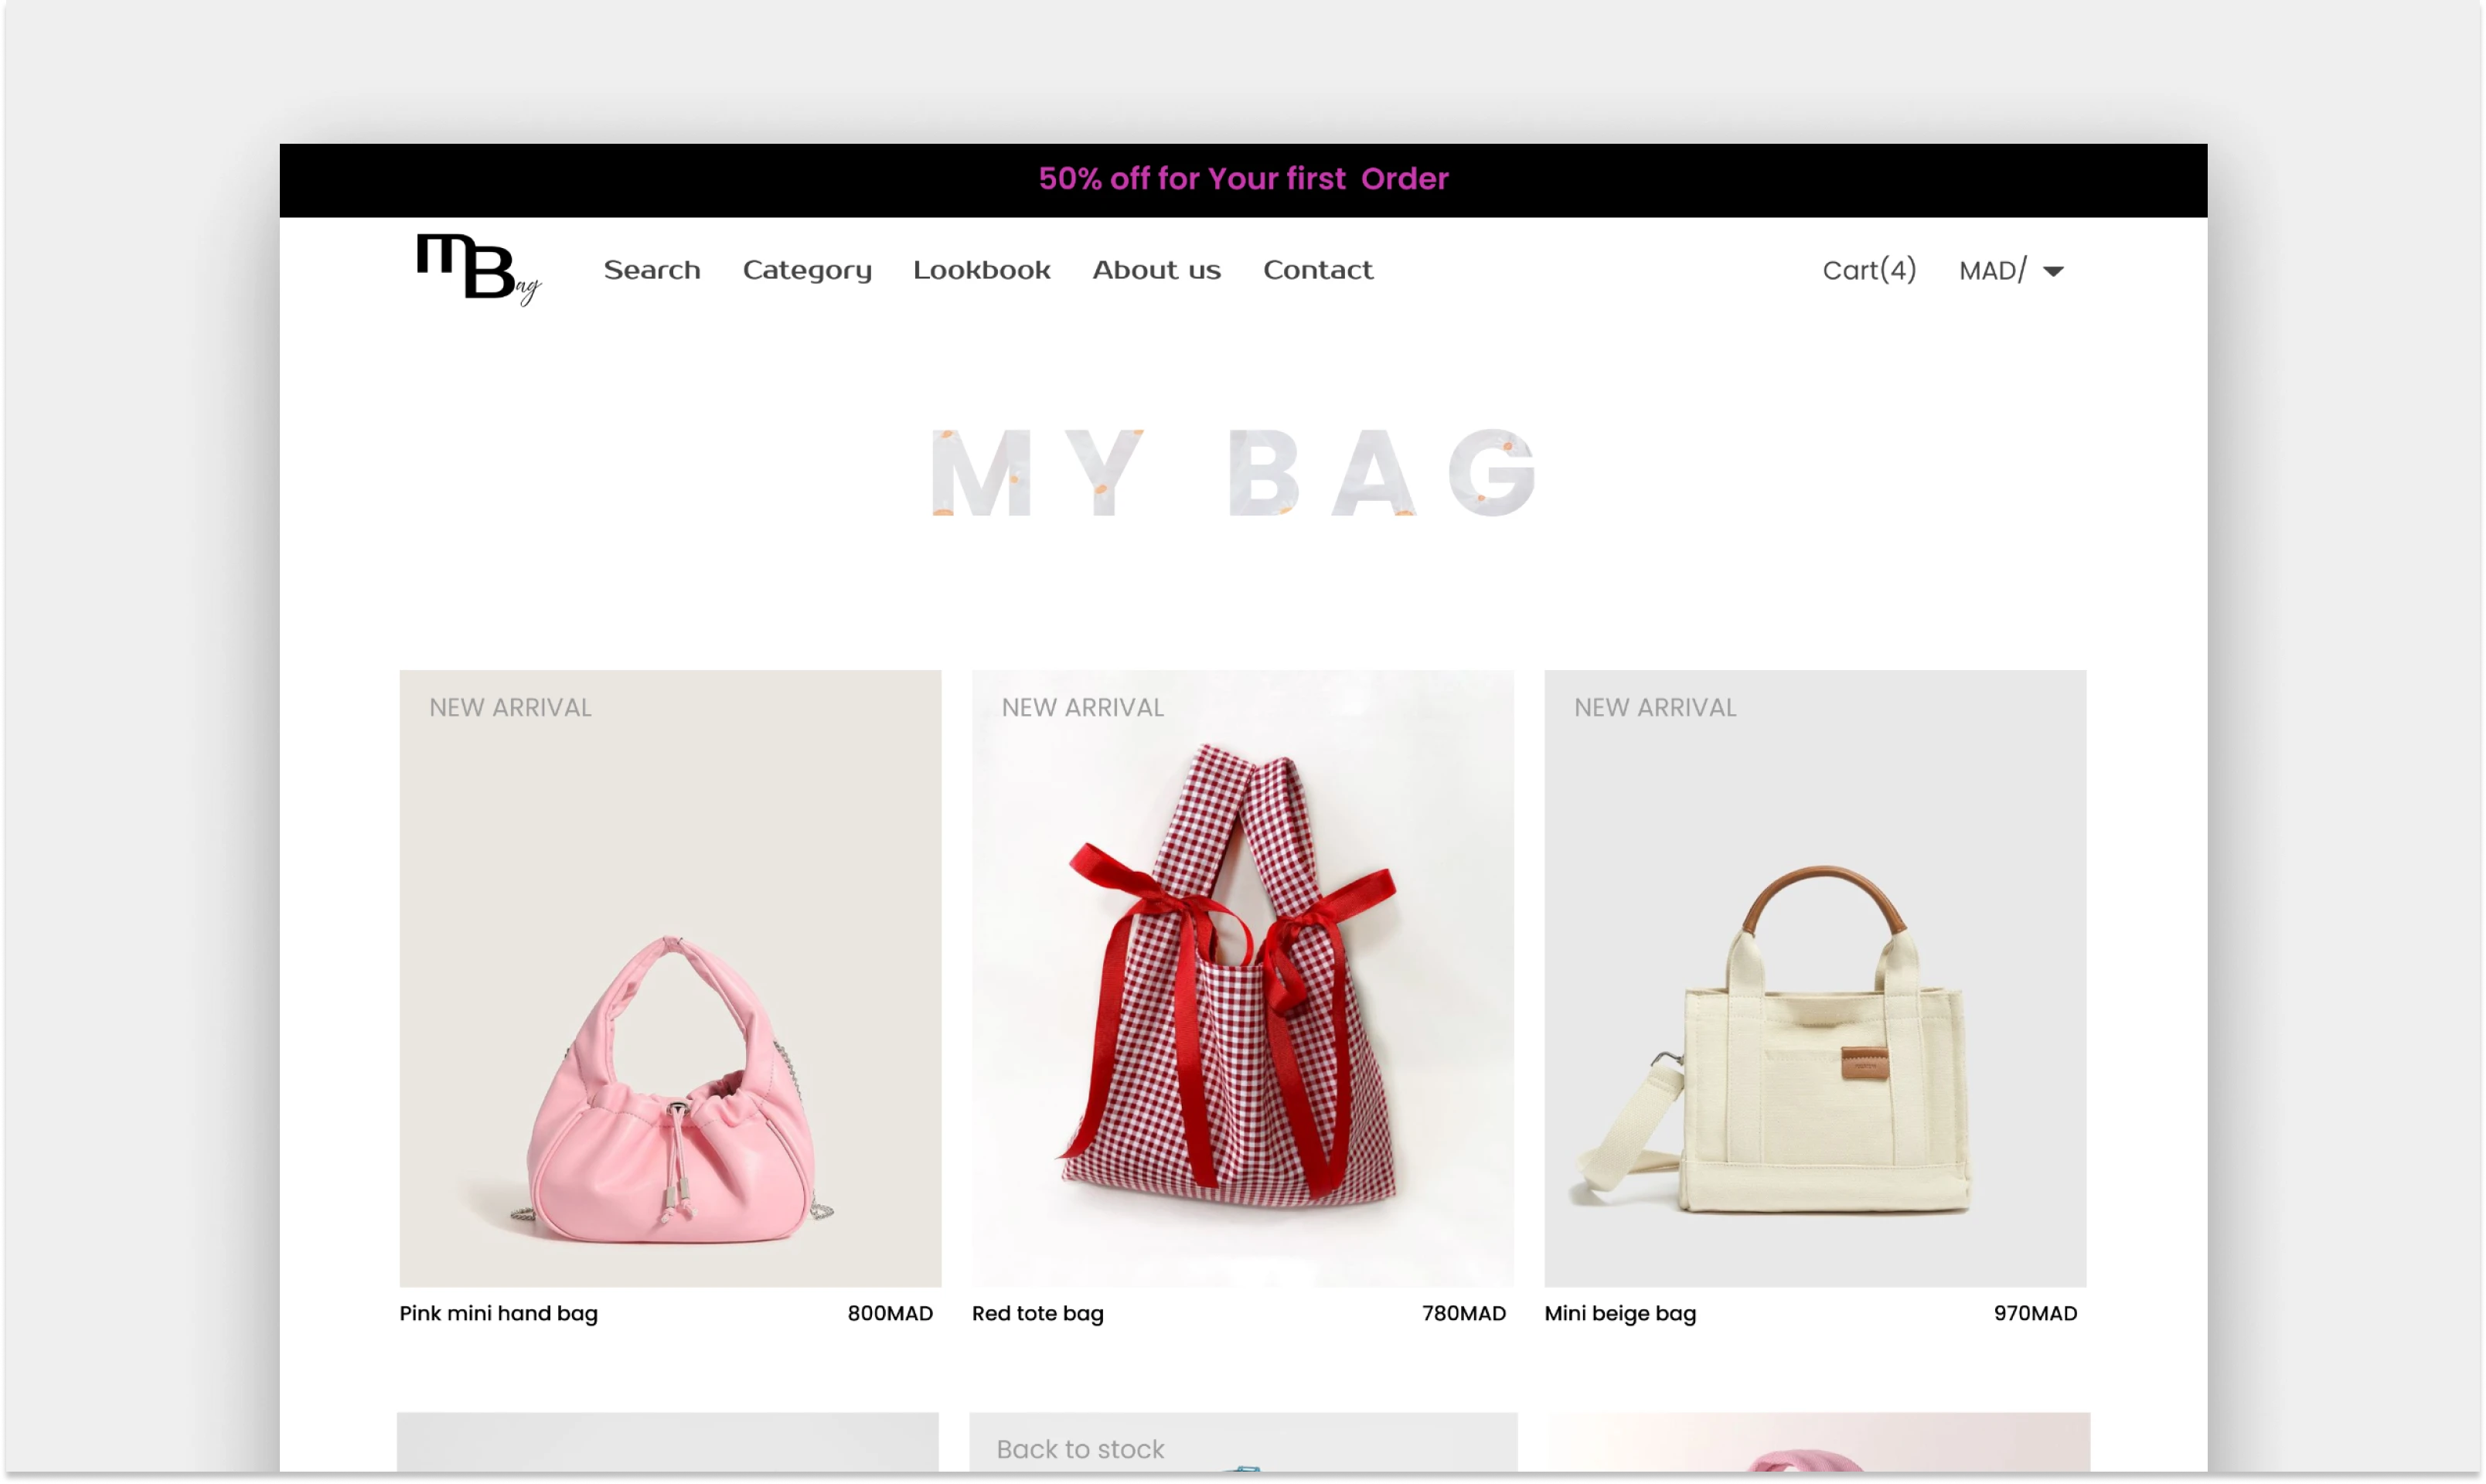Viewport: 2486px width, 1484px height.
Task: Click the 50% off promo banner
Action: tap(1243, 179)
